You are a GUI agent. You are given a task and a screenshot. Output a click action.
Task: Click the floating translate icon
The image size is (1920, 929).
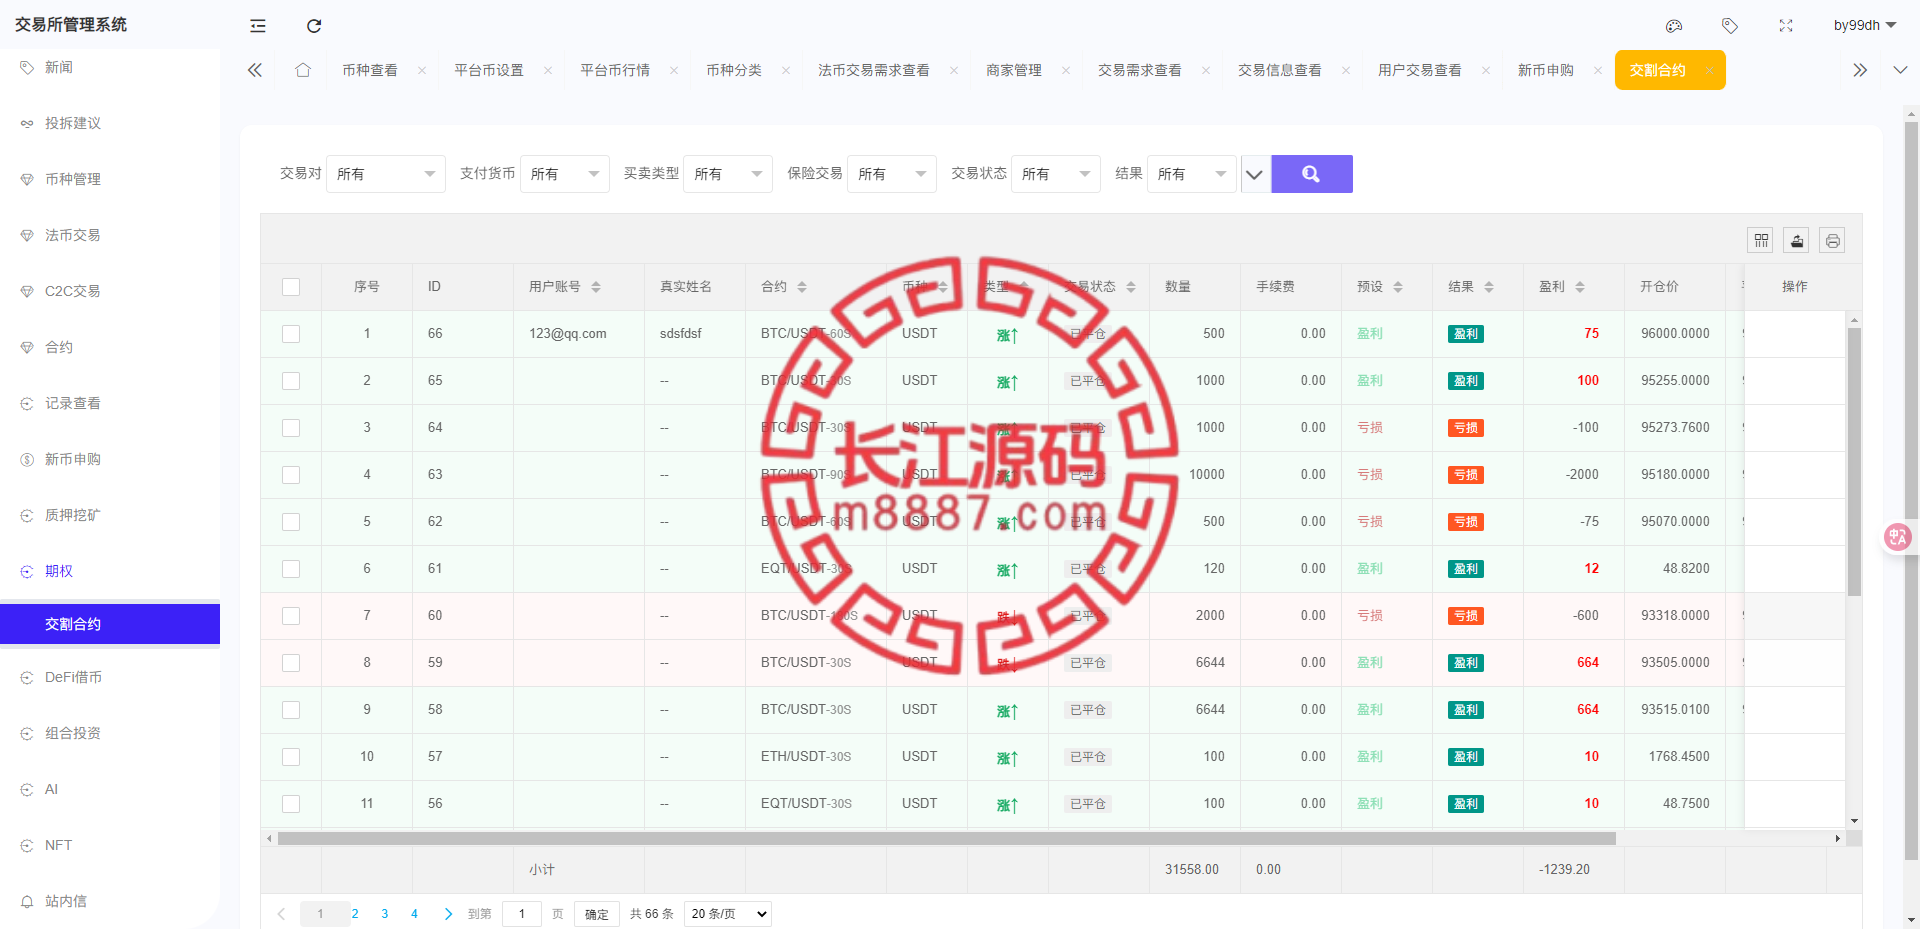coord(1897,537)
